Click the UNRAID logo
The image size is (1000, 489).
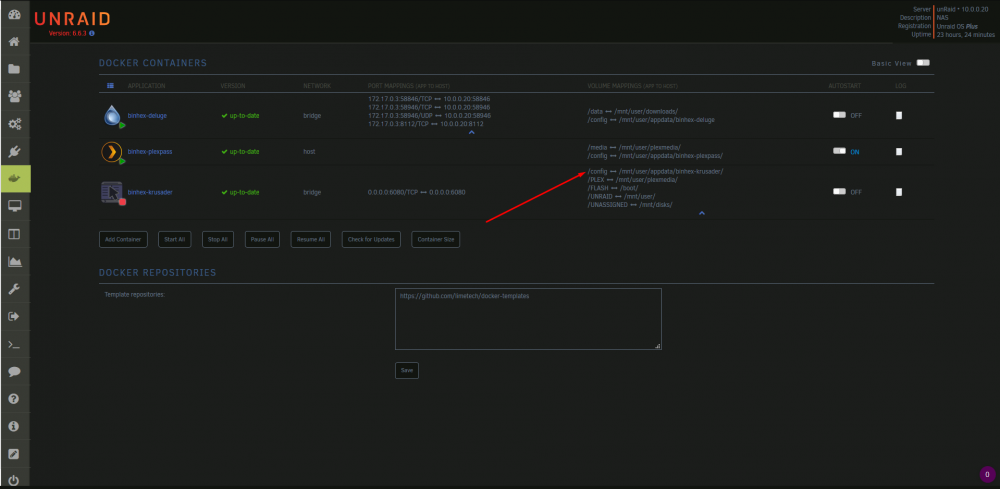point(71,18)
